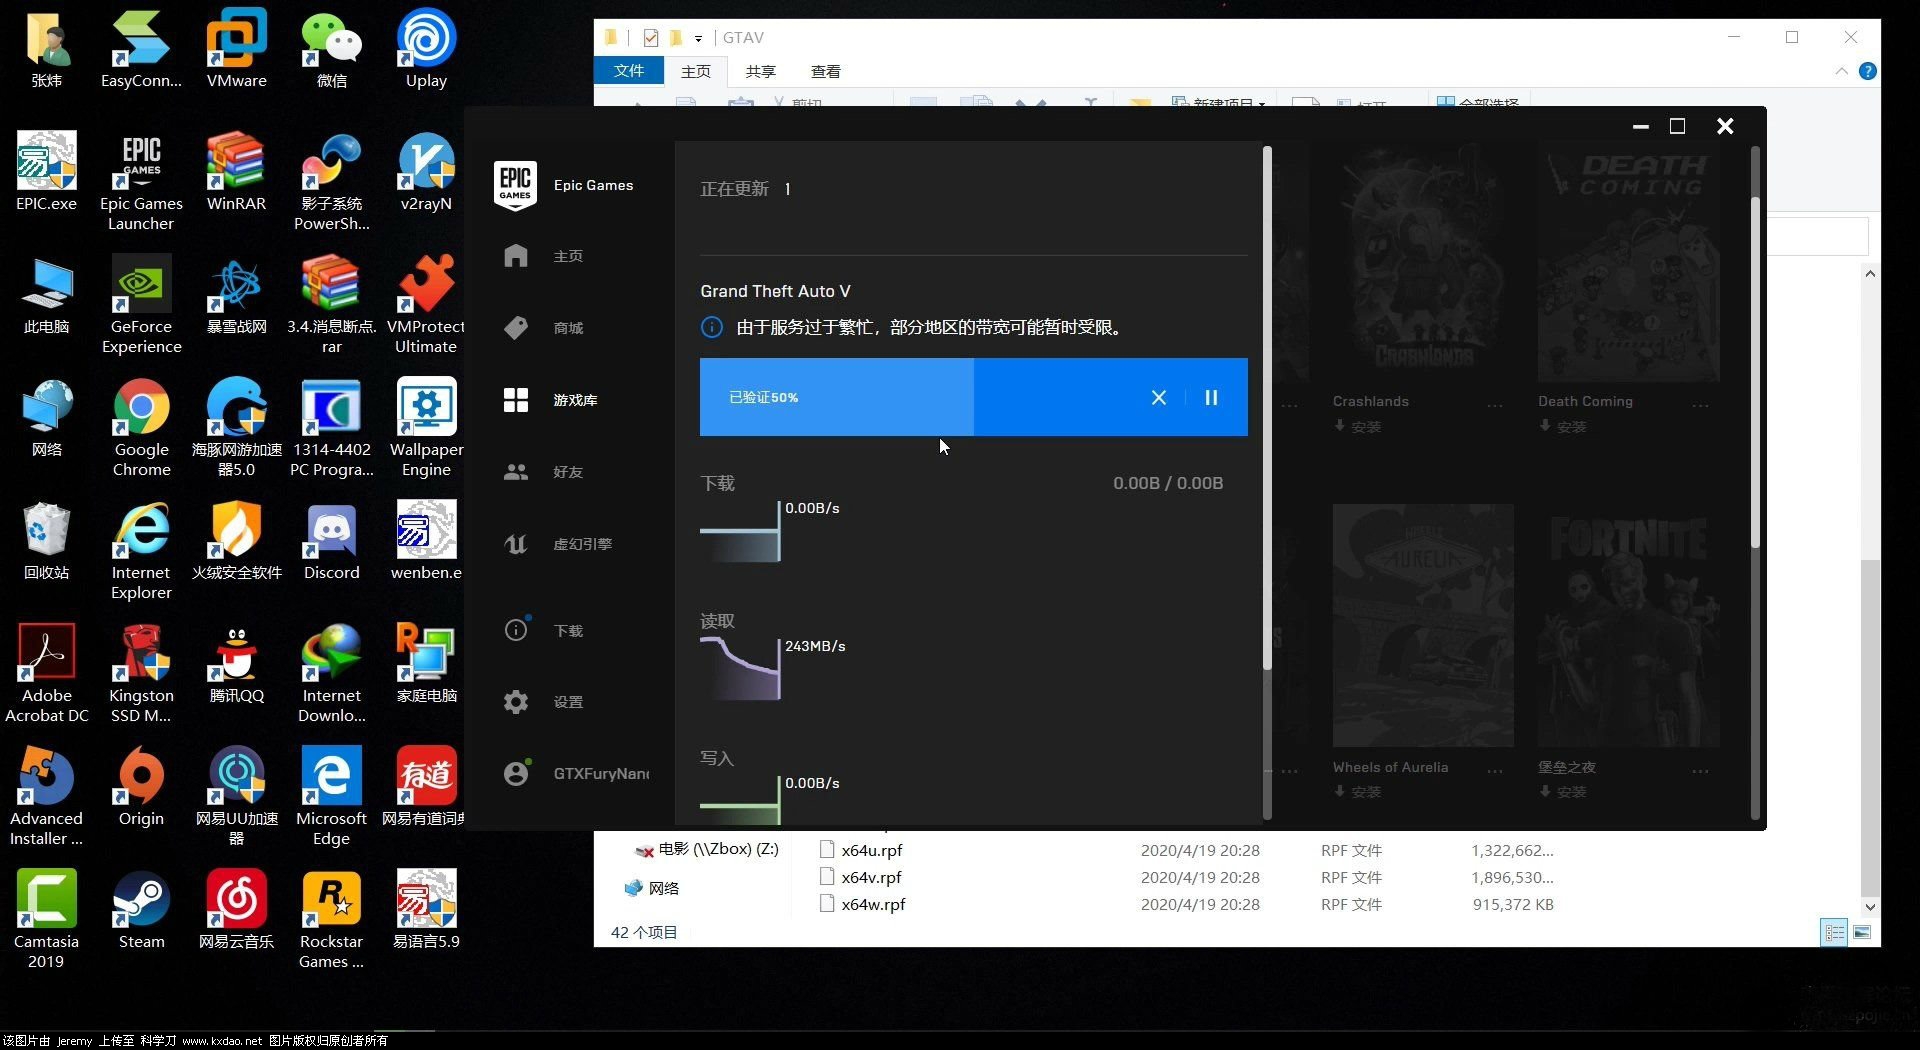The height and width of the screenshot is (1050, 1920).
Task: Select the Steam desktop icon
Action: coord(141,911)
